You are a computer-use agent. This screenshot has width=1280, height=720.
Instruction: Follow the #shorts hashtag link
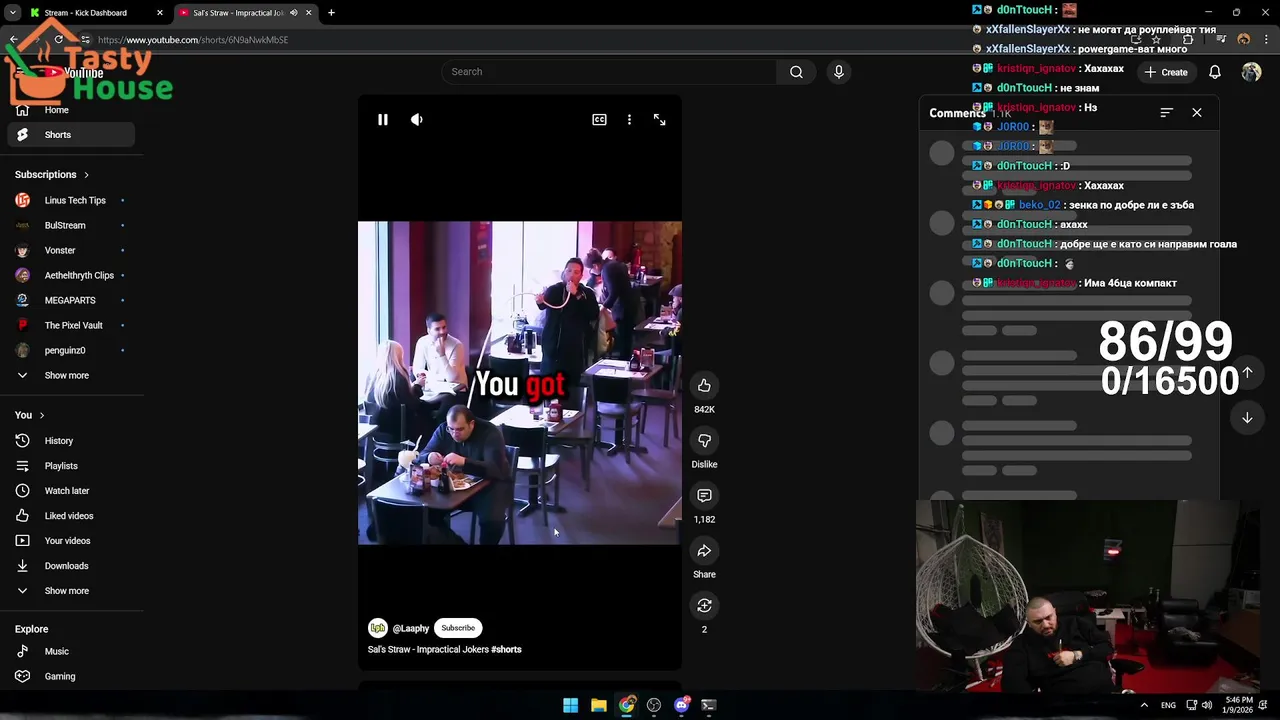[506, 650]
